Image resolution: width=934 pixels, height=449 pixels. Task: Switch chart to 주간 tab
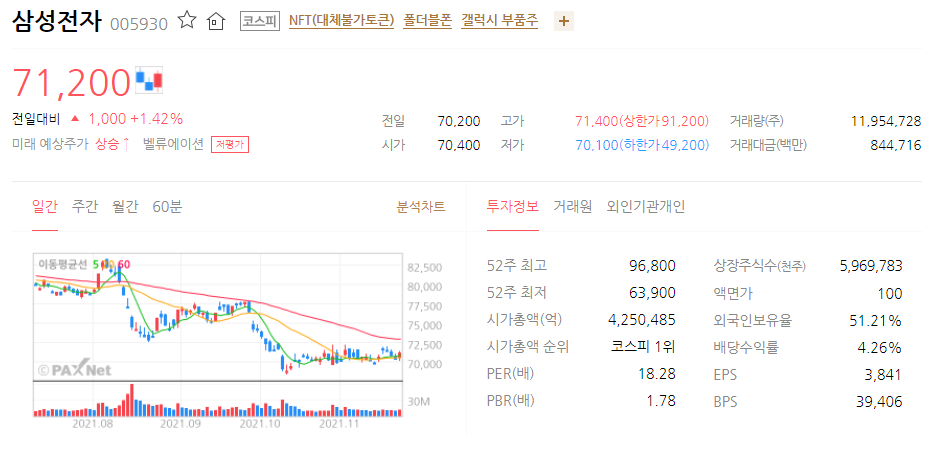(85, 207)
